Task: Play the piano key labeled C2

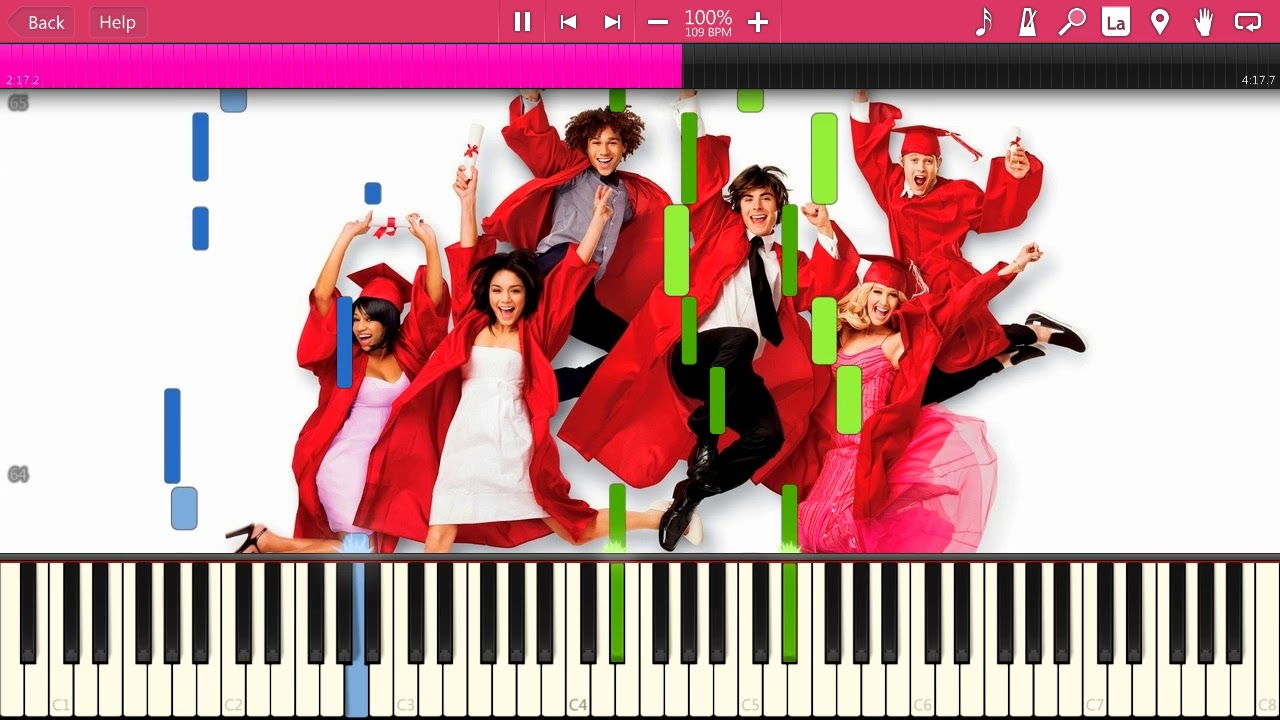Action: pyautogui.click(x=233, y=690)
